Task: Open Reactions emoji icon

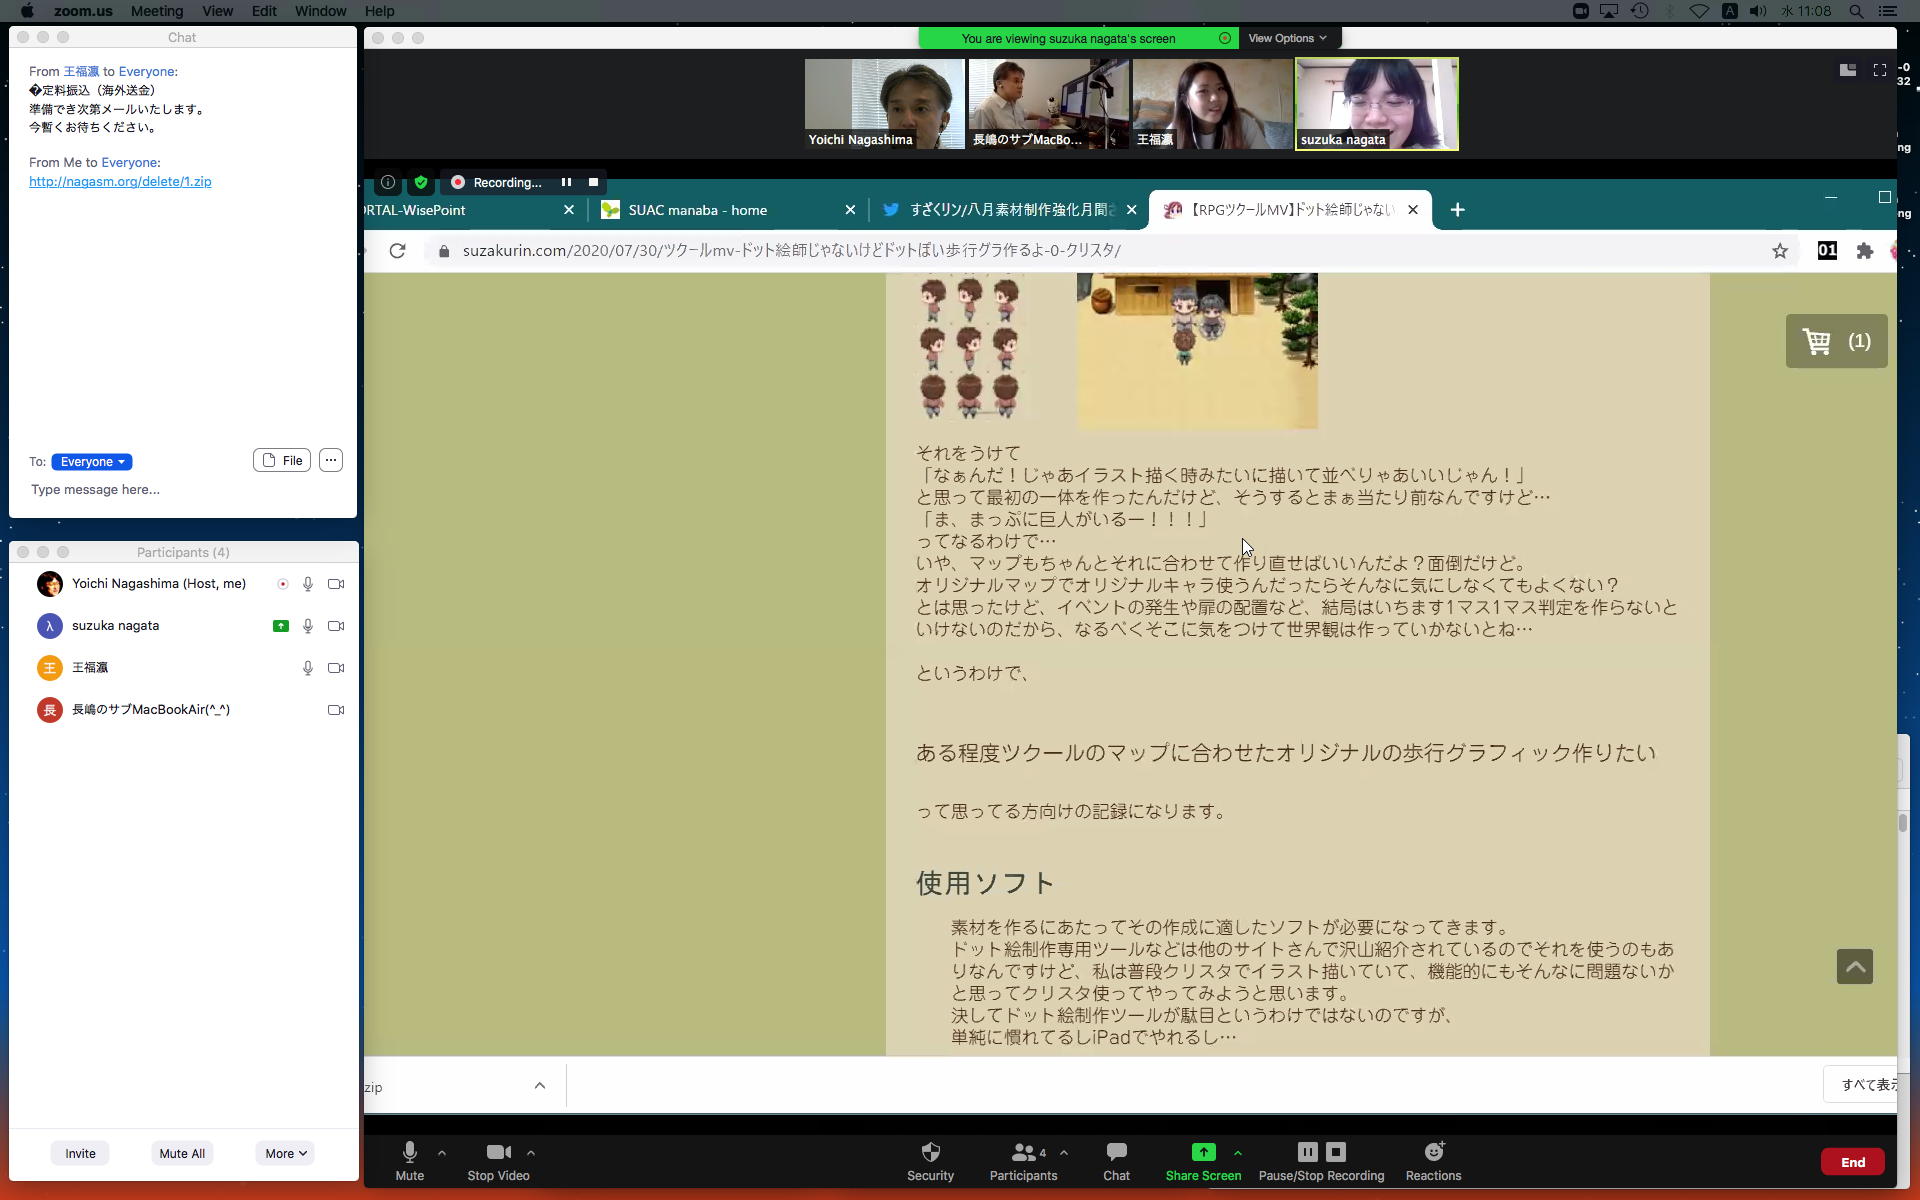Action: [1433, 1152]
